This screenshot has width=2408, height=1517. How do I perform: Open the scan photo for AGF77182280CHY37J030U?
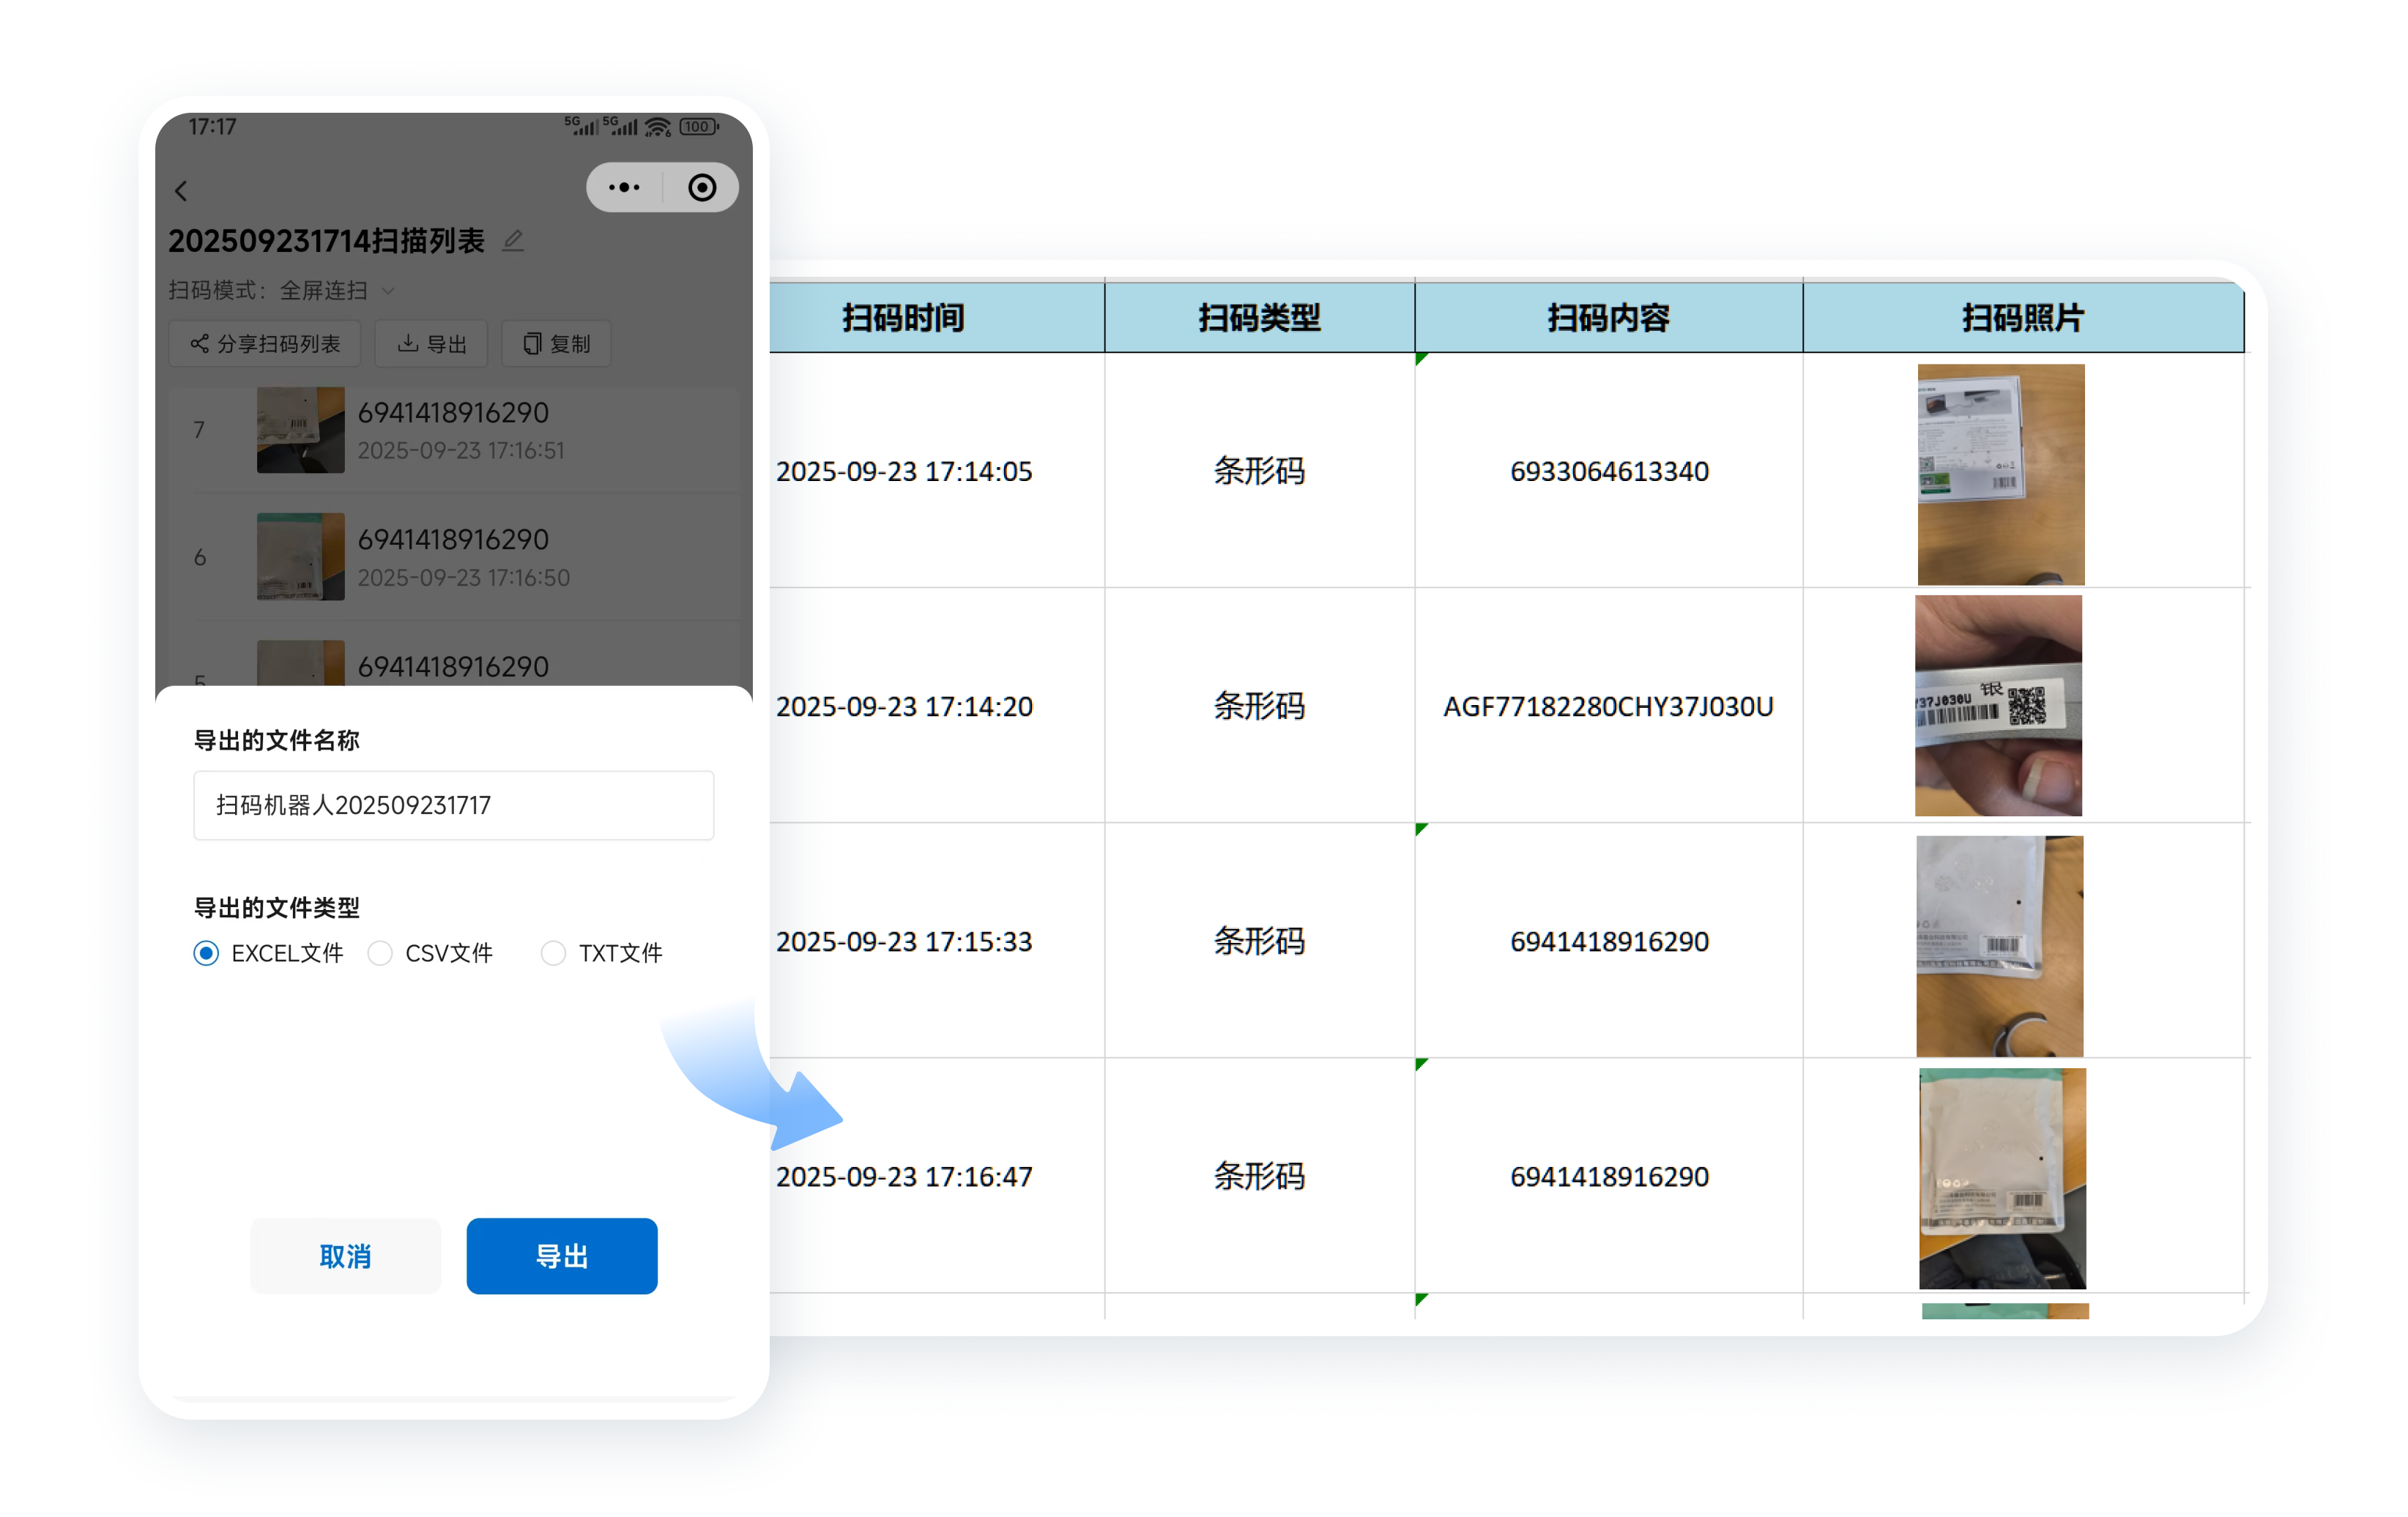1997,705
